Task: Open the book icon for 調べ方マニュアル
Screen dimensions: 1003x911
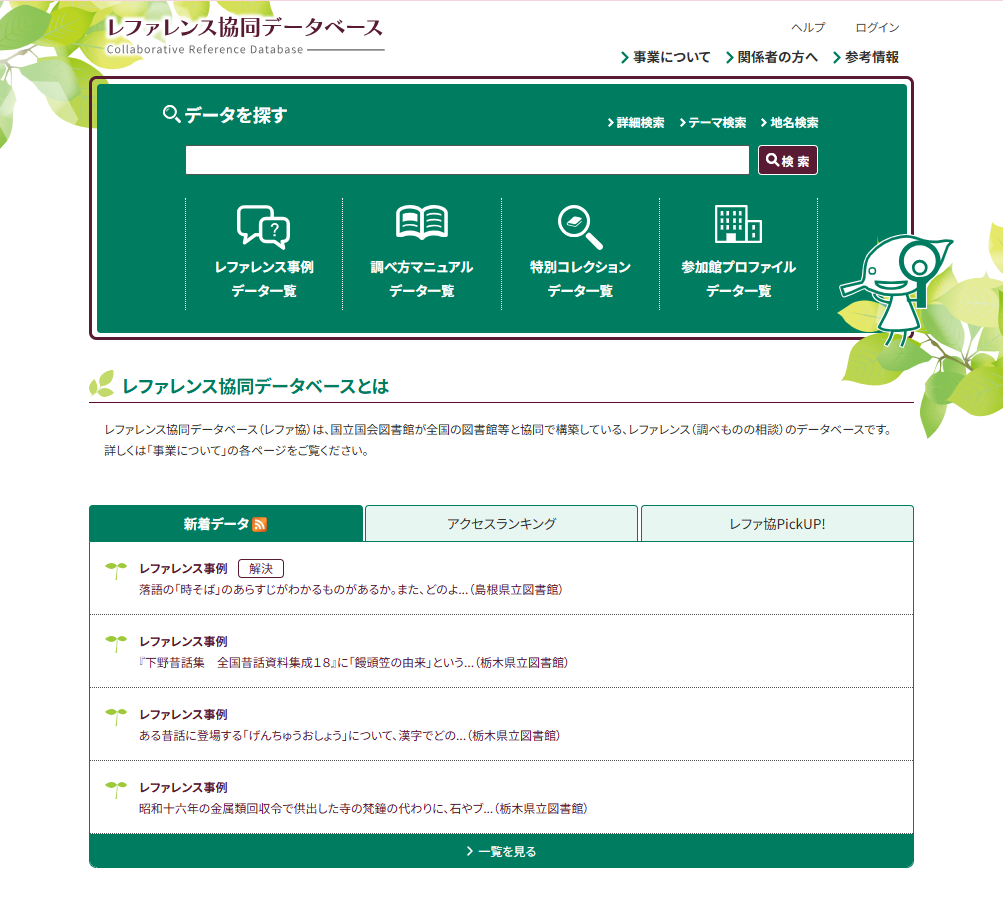Action: [422, 223]
